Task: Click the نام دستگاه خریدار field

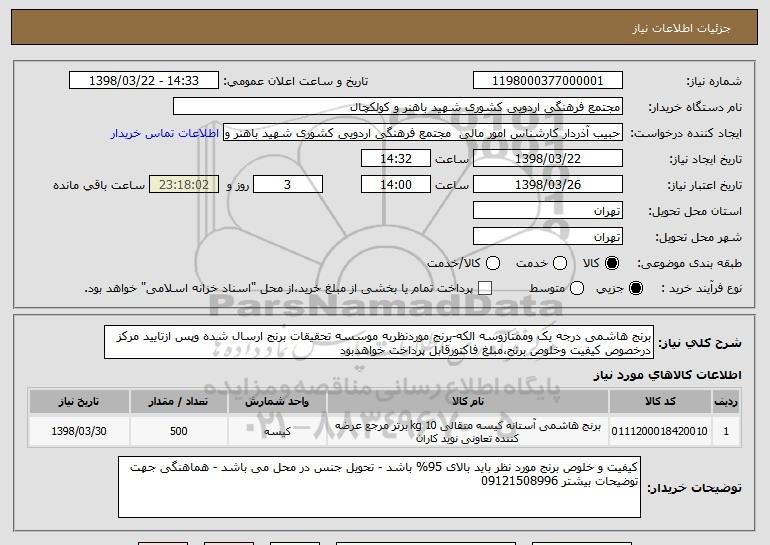Action: click(398, 107)
